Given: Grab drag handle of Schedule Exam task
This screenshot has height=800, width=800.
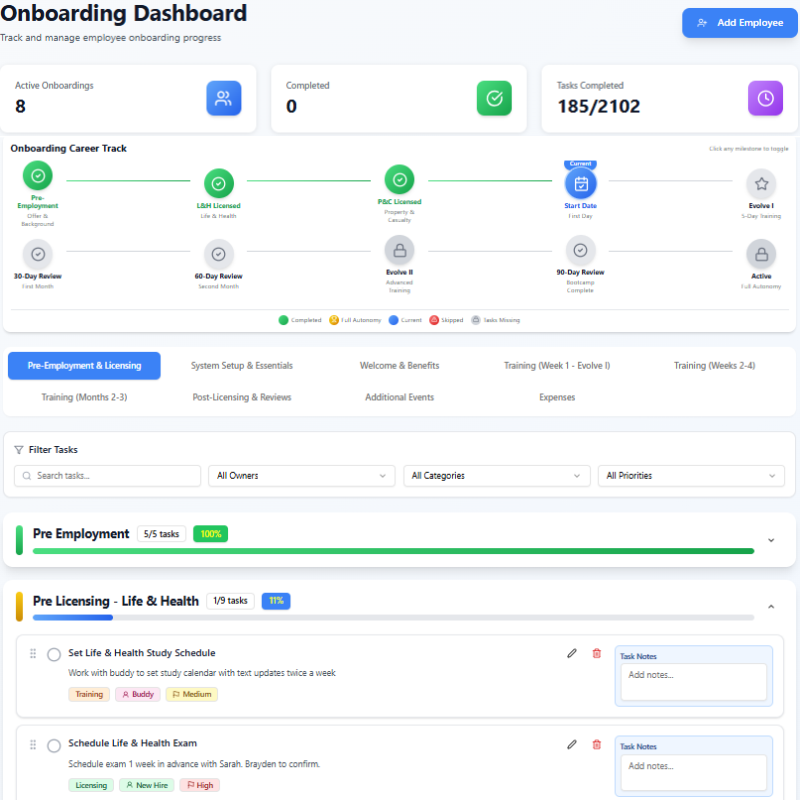Looking at the screenshot, I should pyautogui.click(x=33, y=744).
